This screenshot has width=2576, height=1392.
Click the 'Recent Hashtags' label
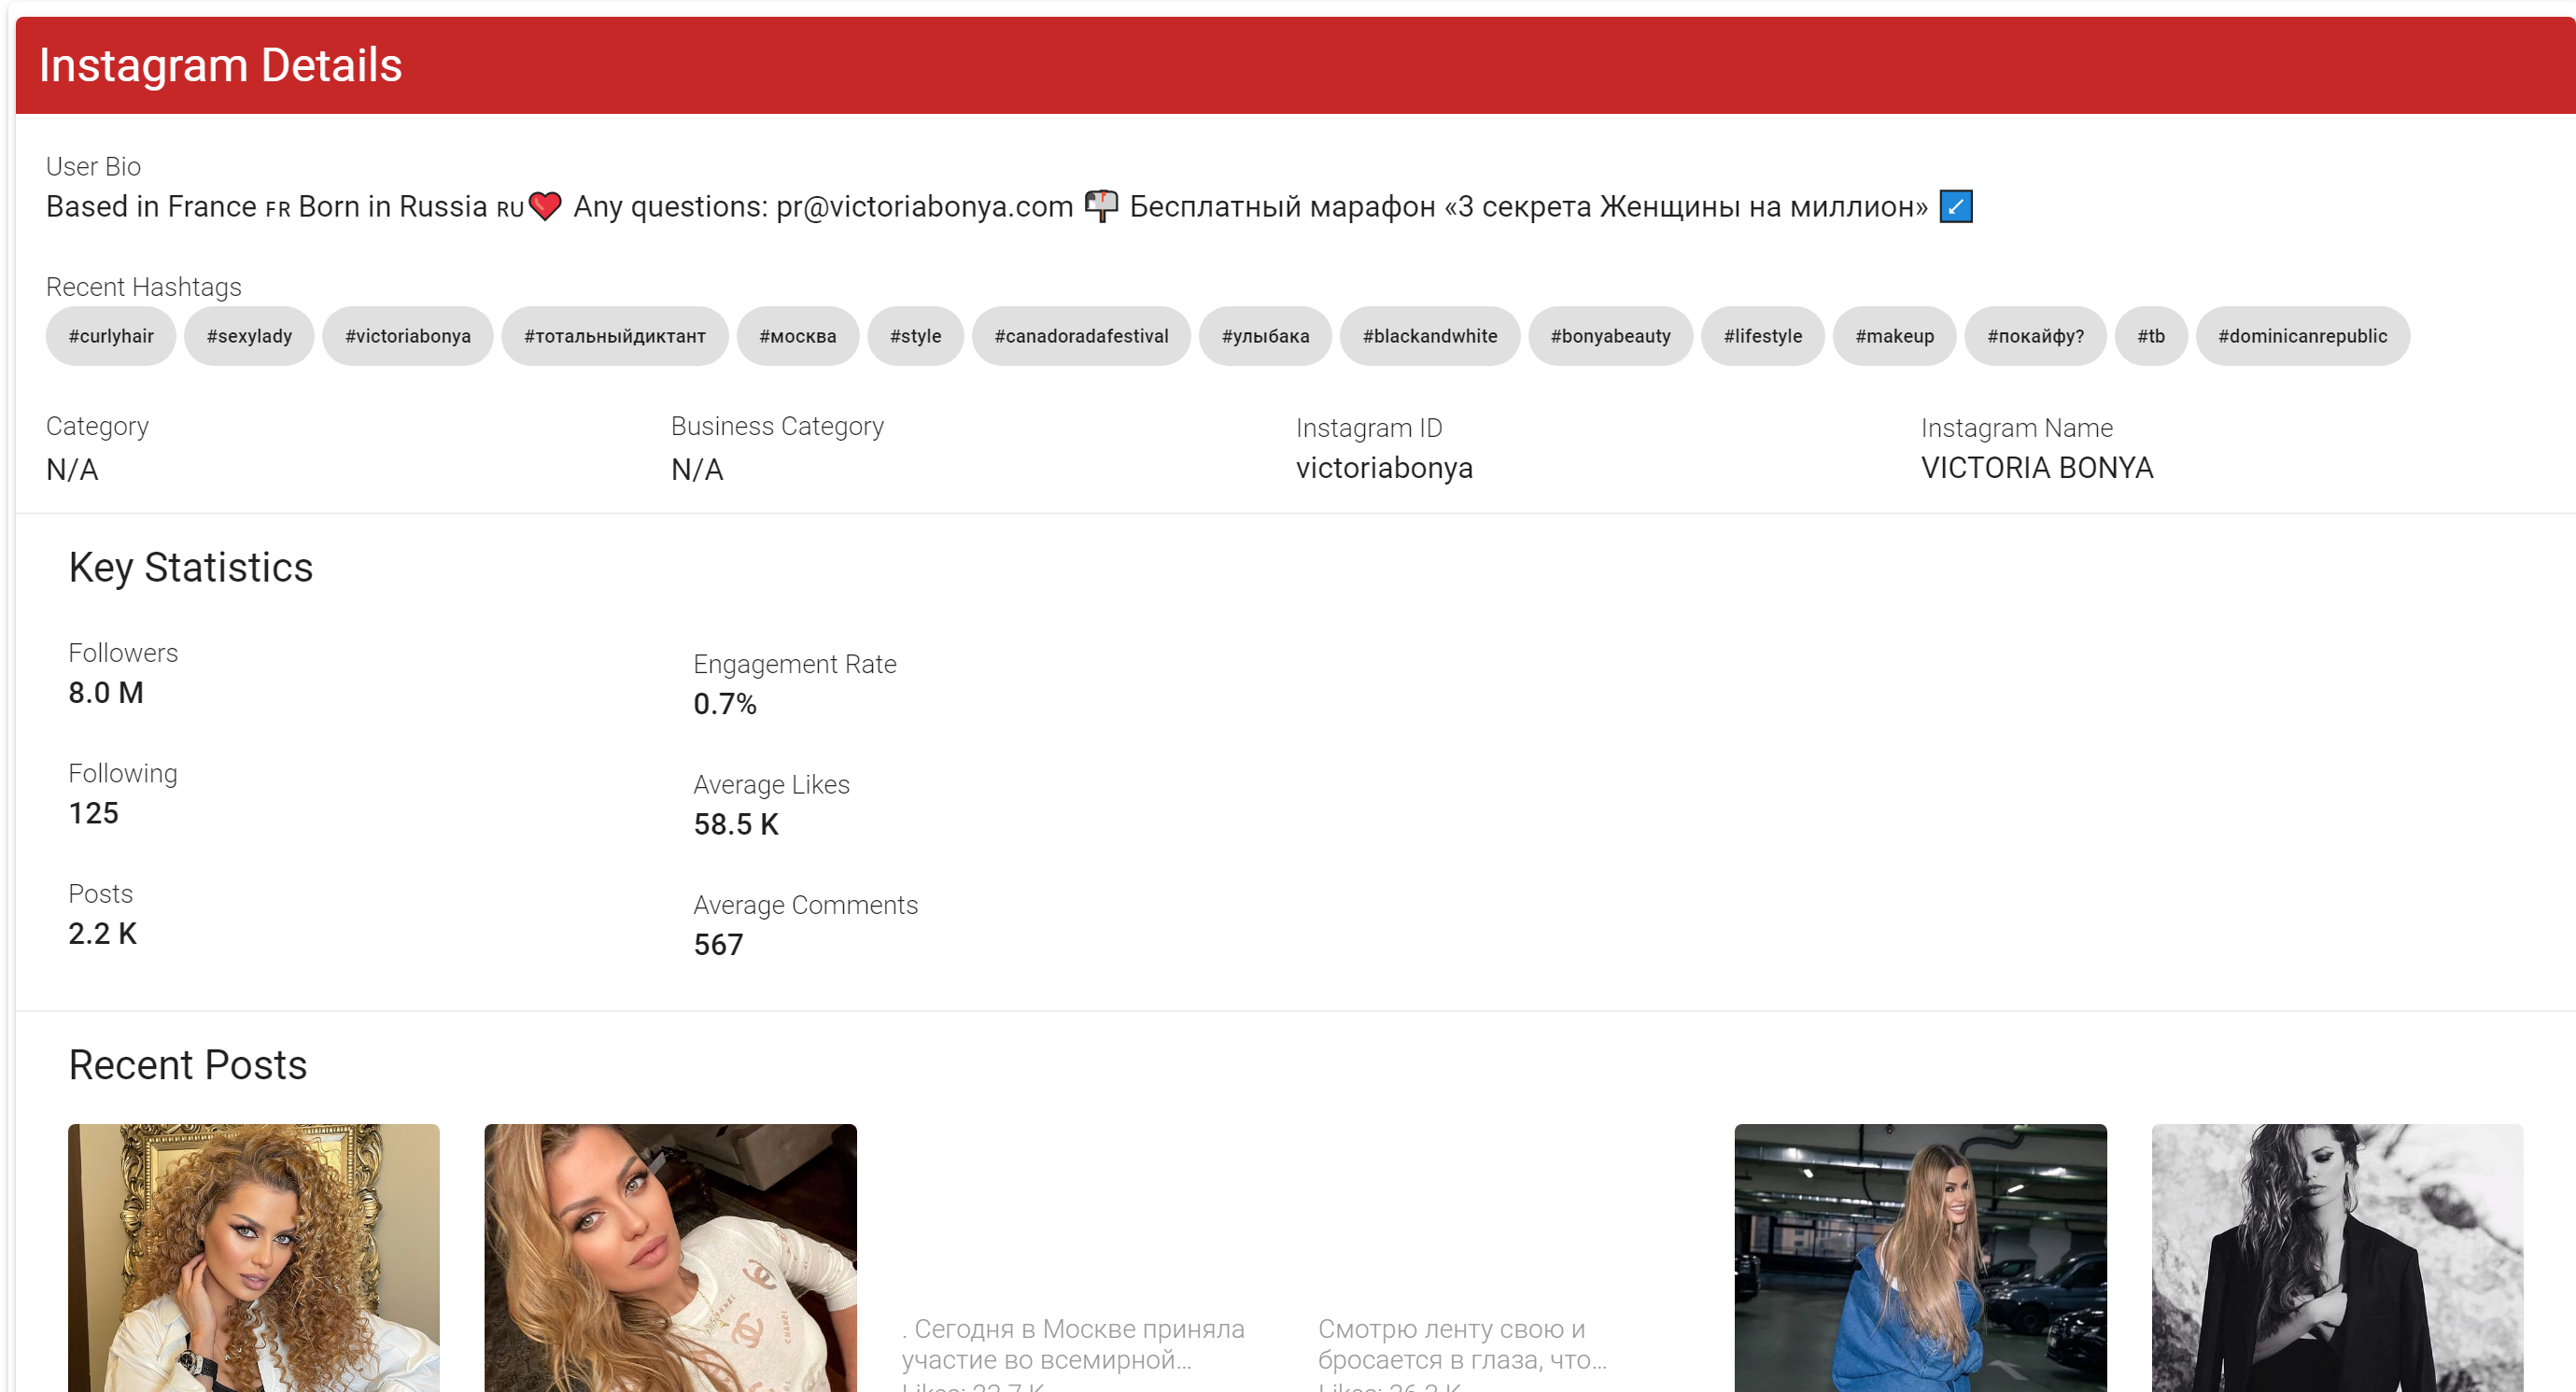(x=144, y=287)
